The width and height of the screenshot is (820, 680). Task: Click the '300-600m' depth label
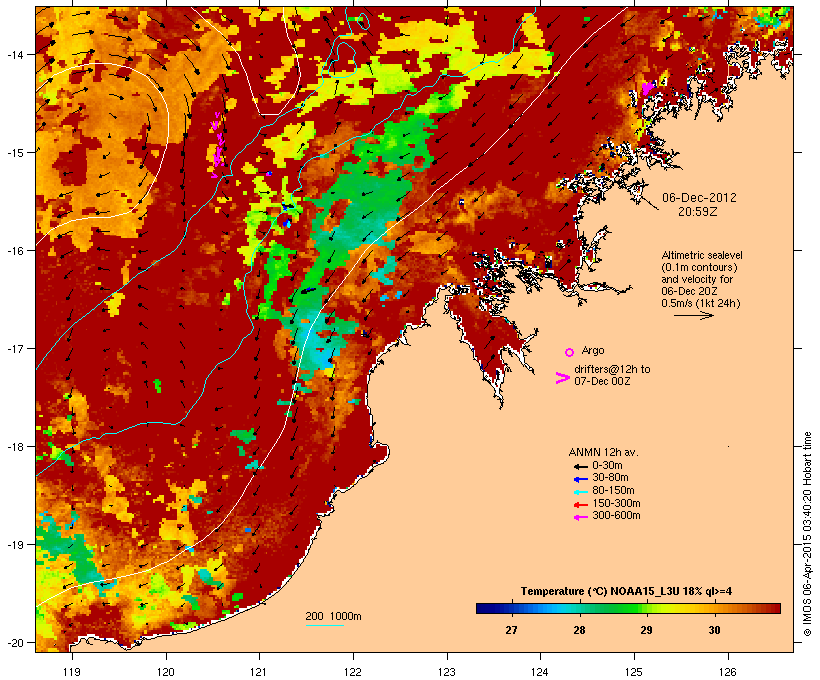(616, 516)
